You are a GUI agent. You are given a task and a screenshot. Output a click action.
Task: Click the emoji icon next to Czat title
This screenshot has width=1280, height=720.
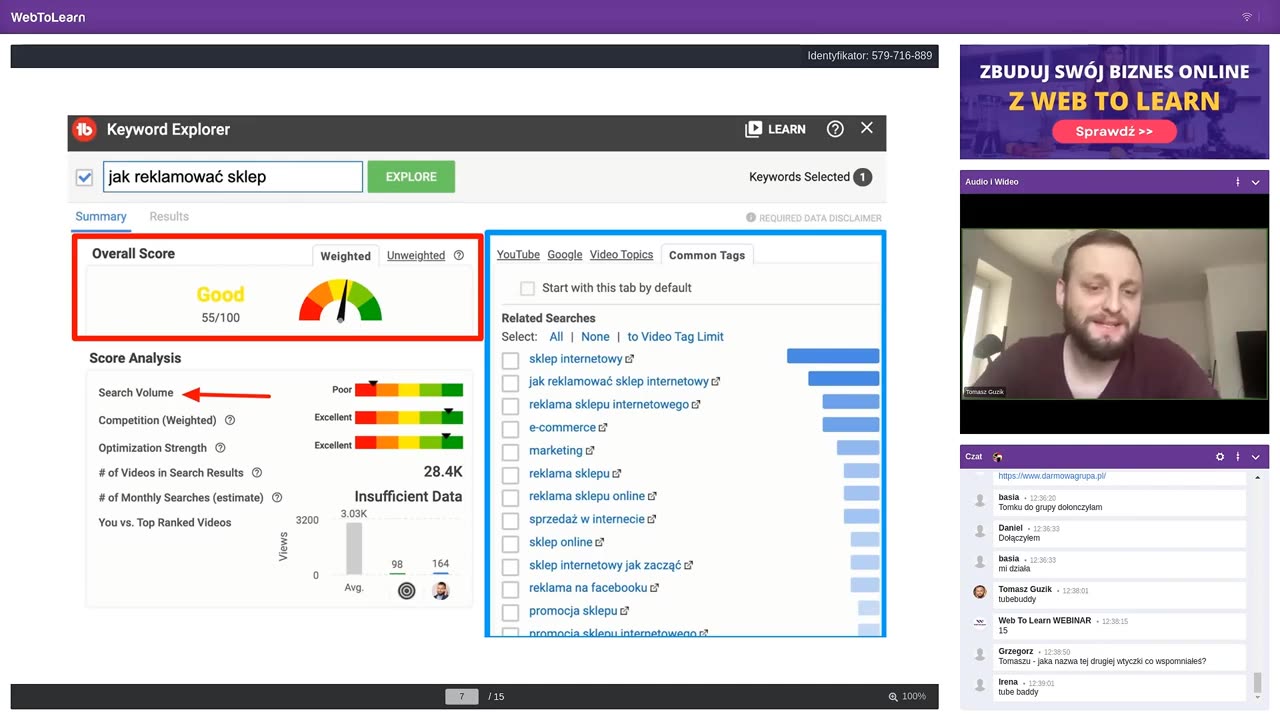click(x=998, y=457)
